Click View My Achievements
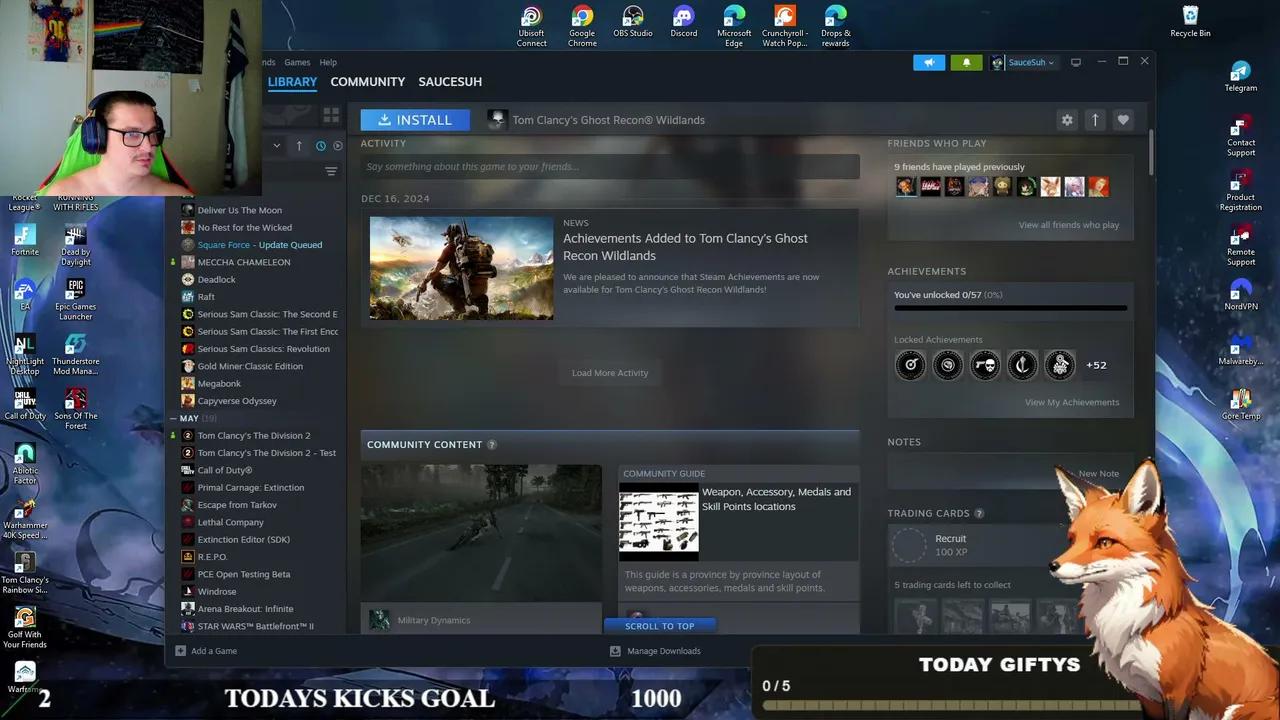The height and width of the screenshot is (720, 1280). click(1072, 402)
